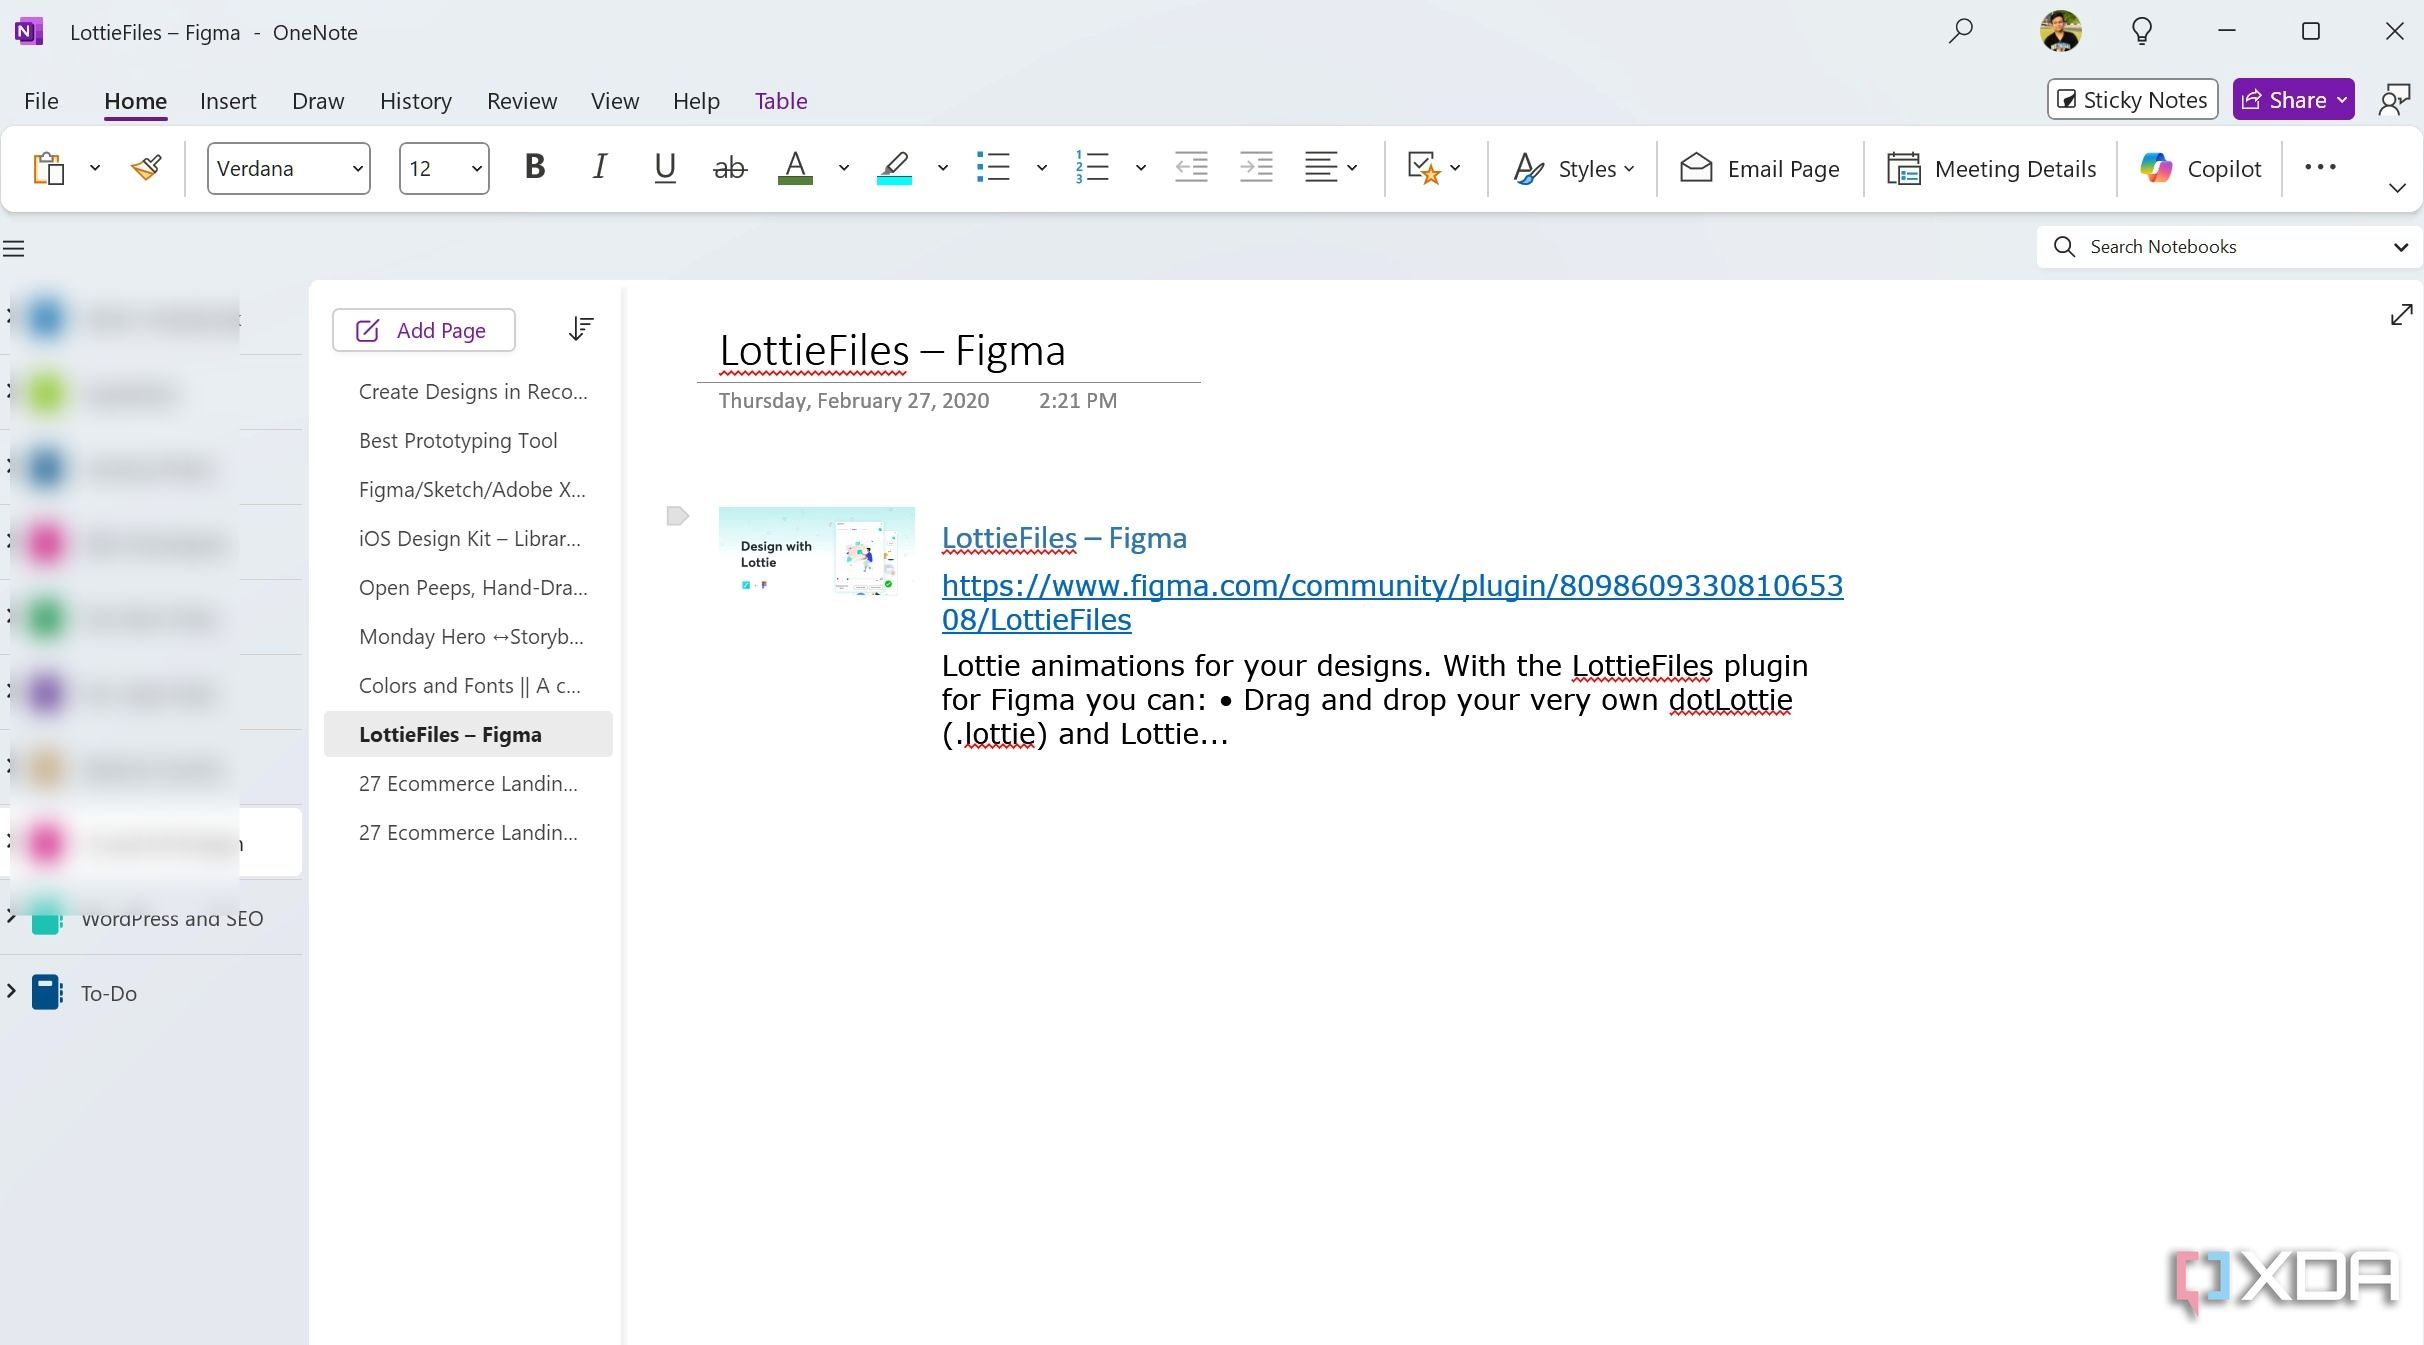Click the Add Page button

421,330
